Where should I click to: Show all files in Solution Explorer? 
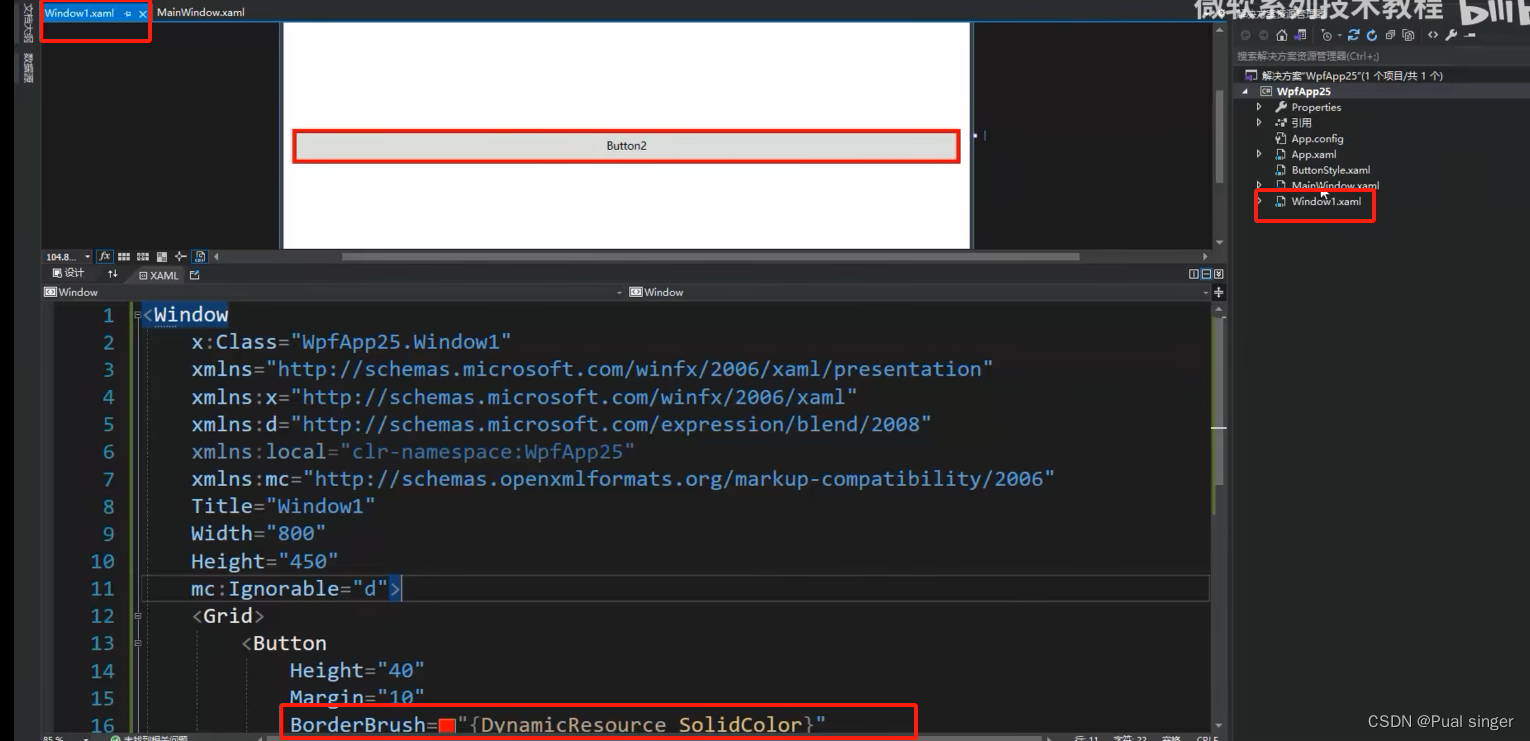click(x=1408, y=35)
